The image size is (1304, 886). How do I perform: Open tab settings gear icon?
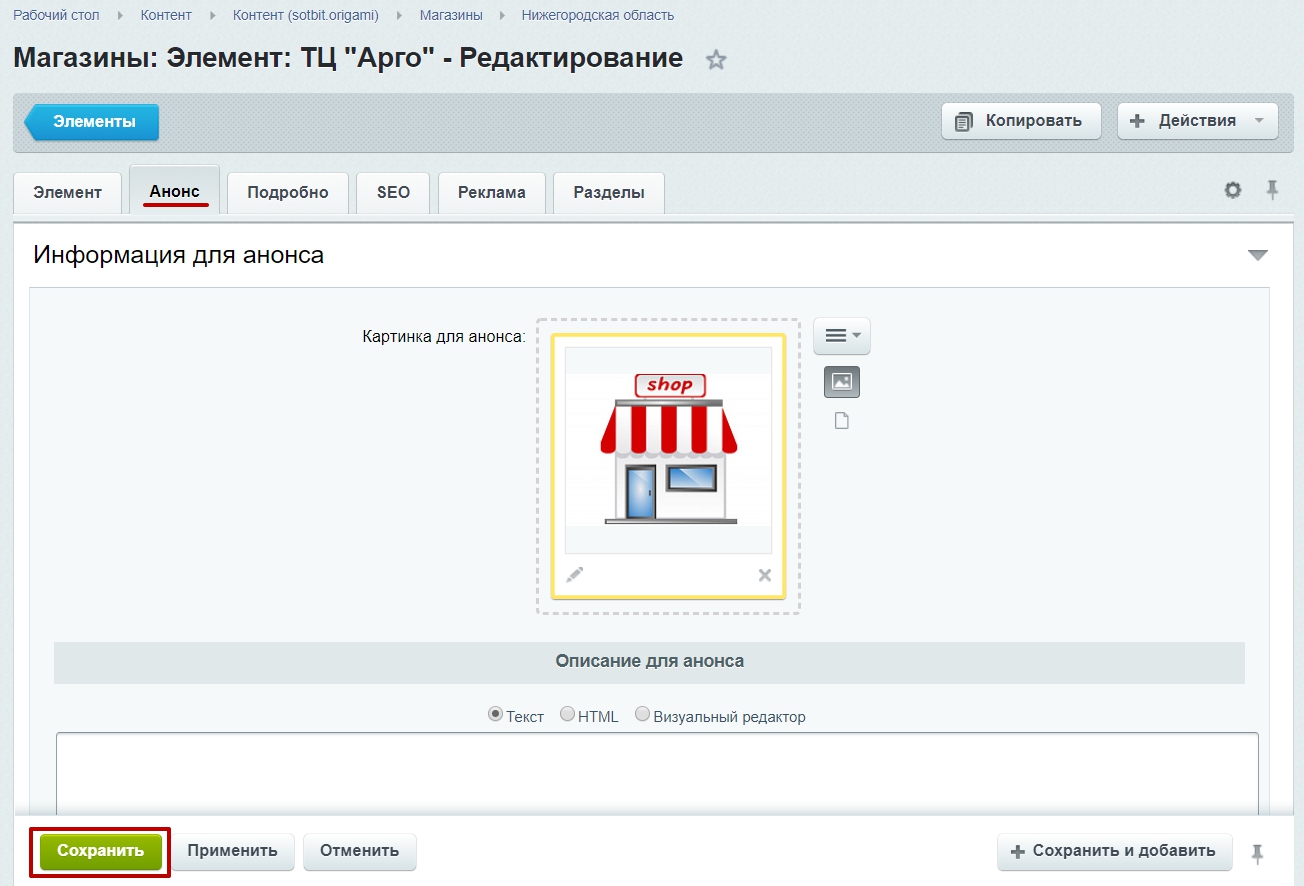(1233, 190)
